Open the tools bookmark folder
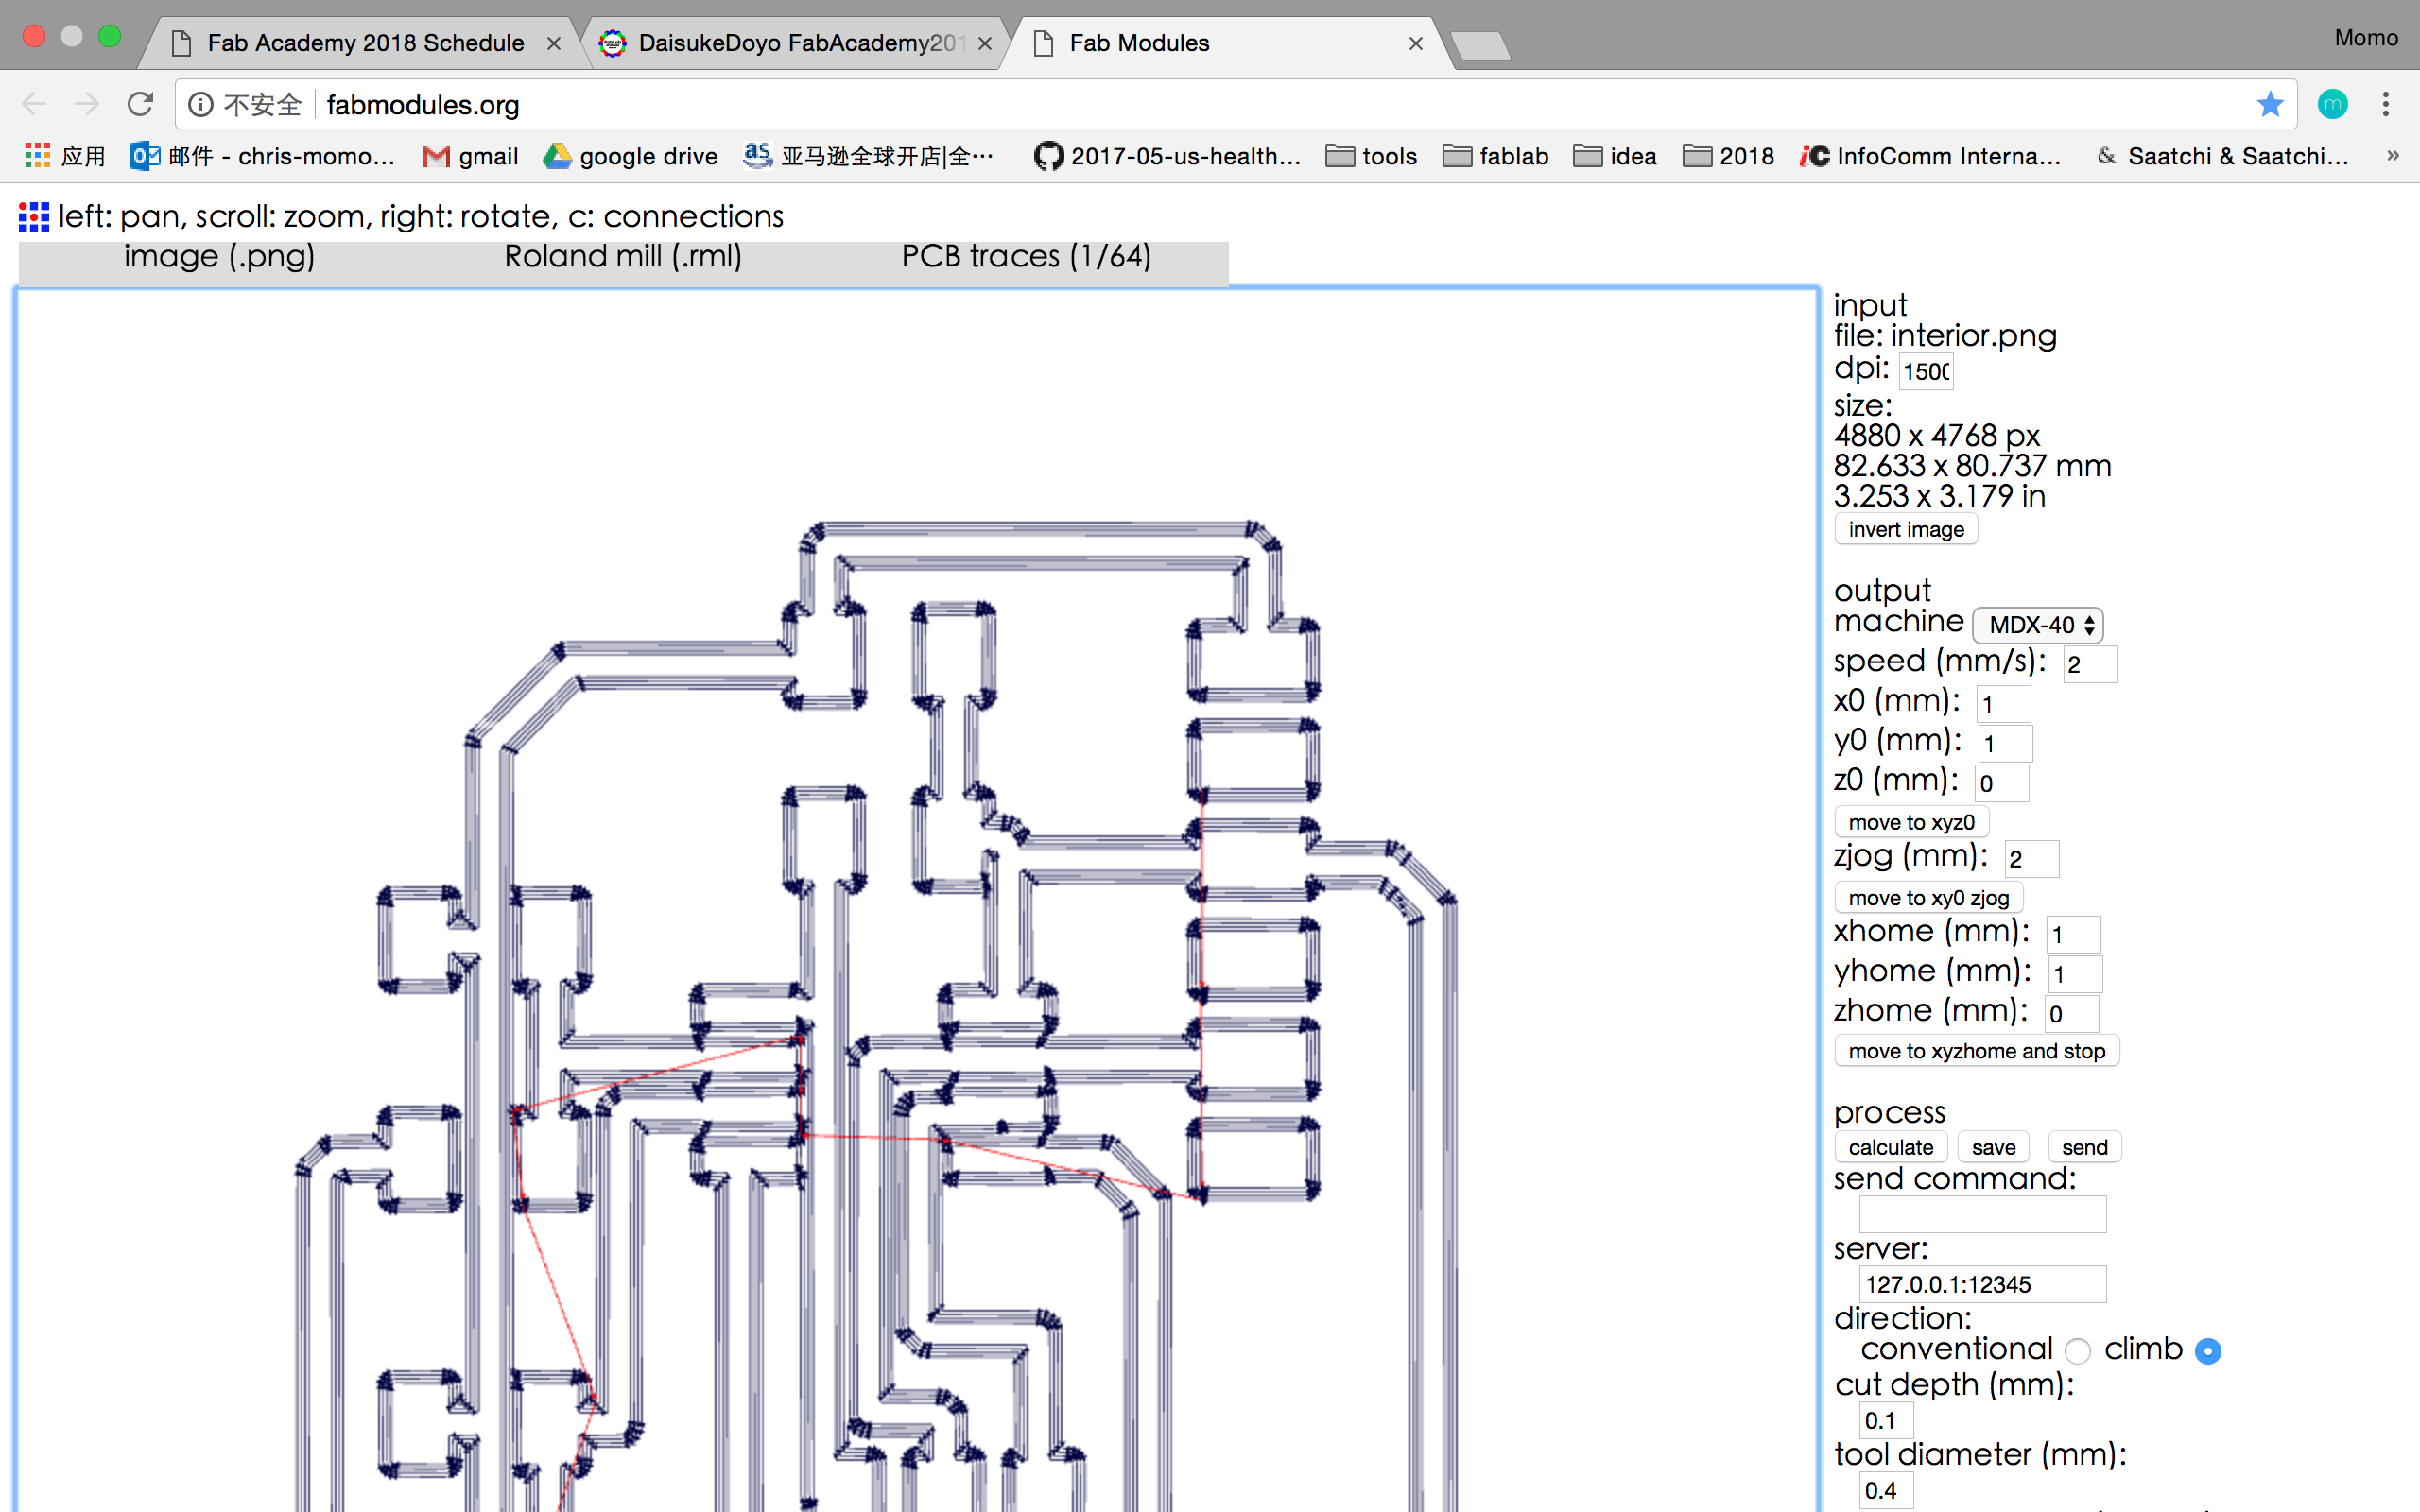The width and height of the screenshot is (2420, 1512). click(1371, 156)
